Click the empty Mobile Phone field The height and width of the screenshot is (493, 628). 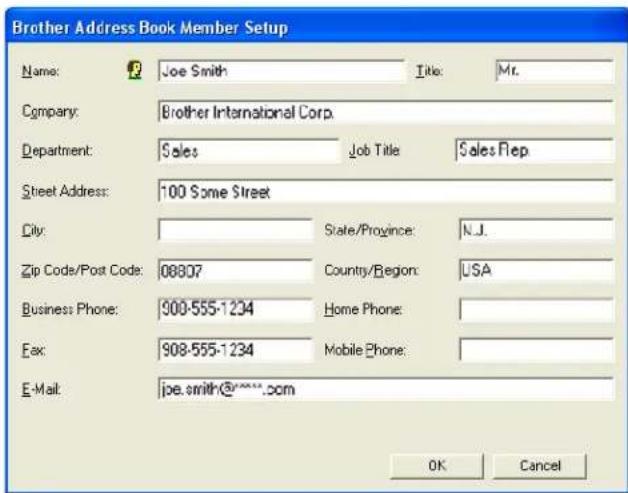click(x=536, y=350)
